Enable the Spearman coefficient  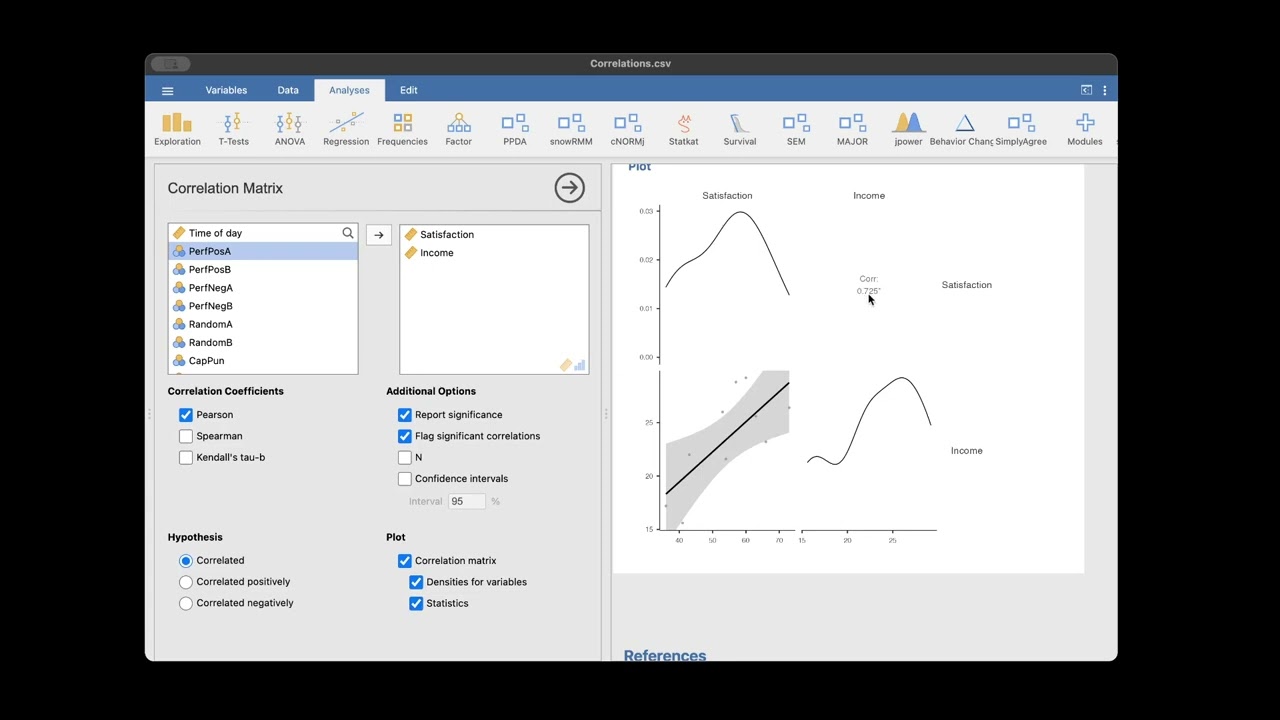click(186, 436)
